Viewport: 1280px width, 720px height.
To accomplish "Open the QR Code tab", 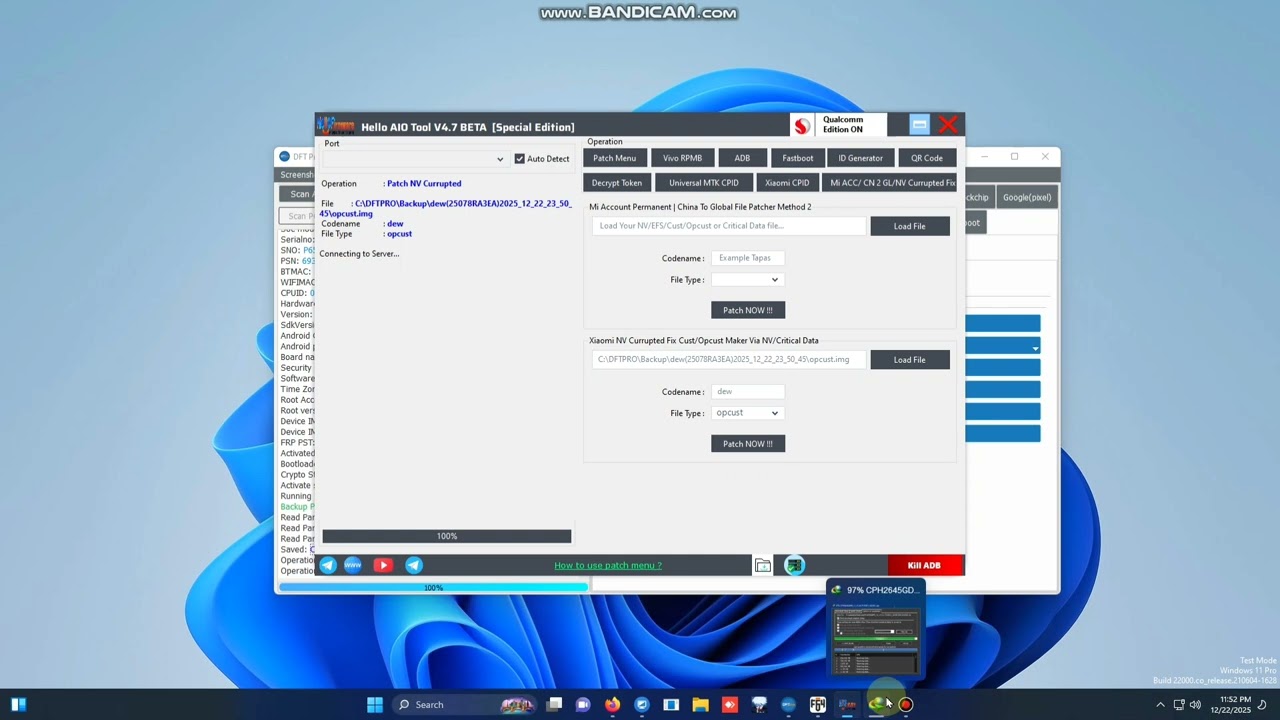I will click(927, 158).
